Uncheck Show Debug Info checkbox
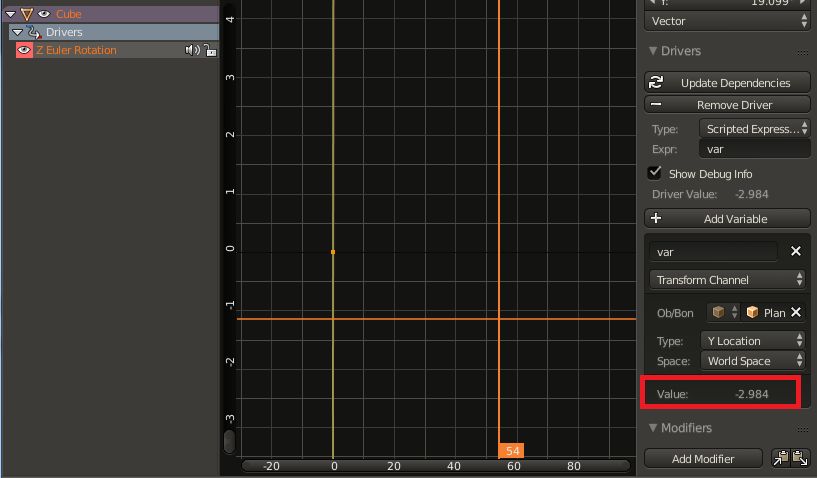Screen dimensions: 817x478 (x=654, y=173)
